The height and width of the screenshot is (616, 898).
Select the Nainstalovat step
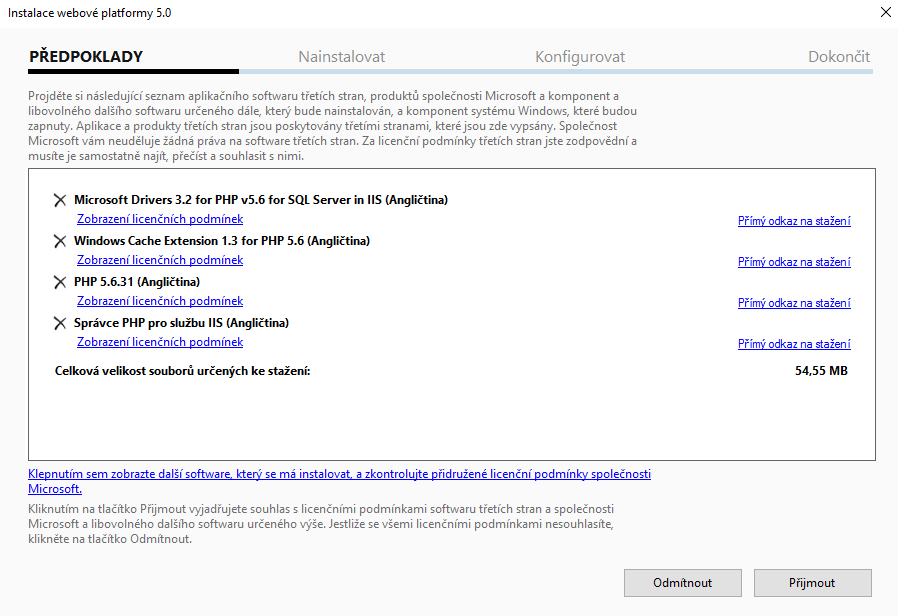(x=341, y=57)
